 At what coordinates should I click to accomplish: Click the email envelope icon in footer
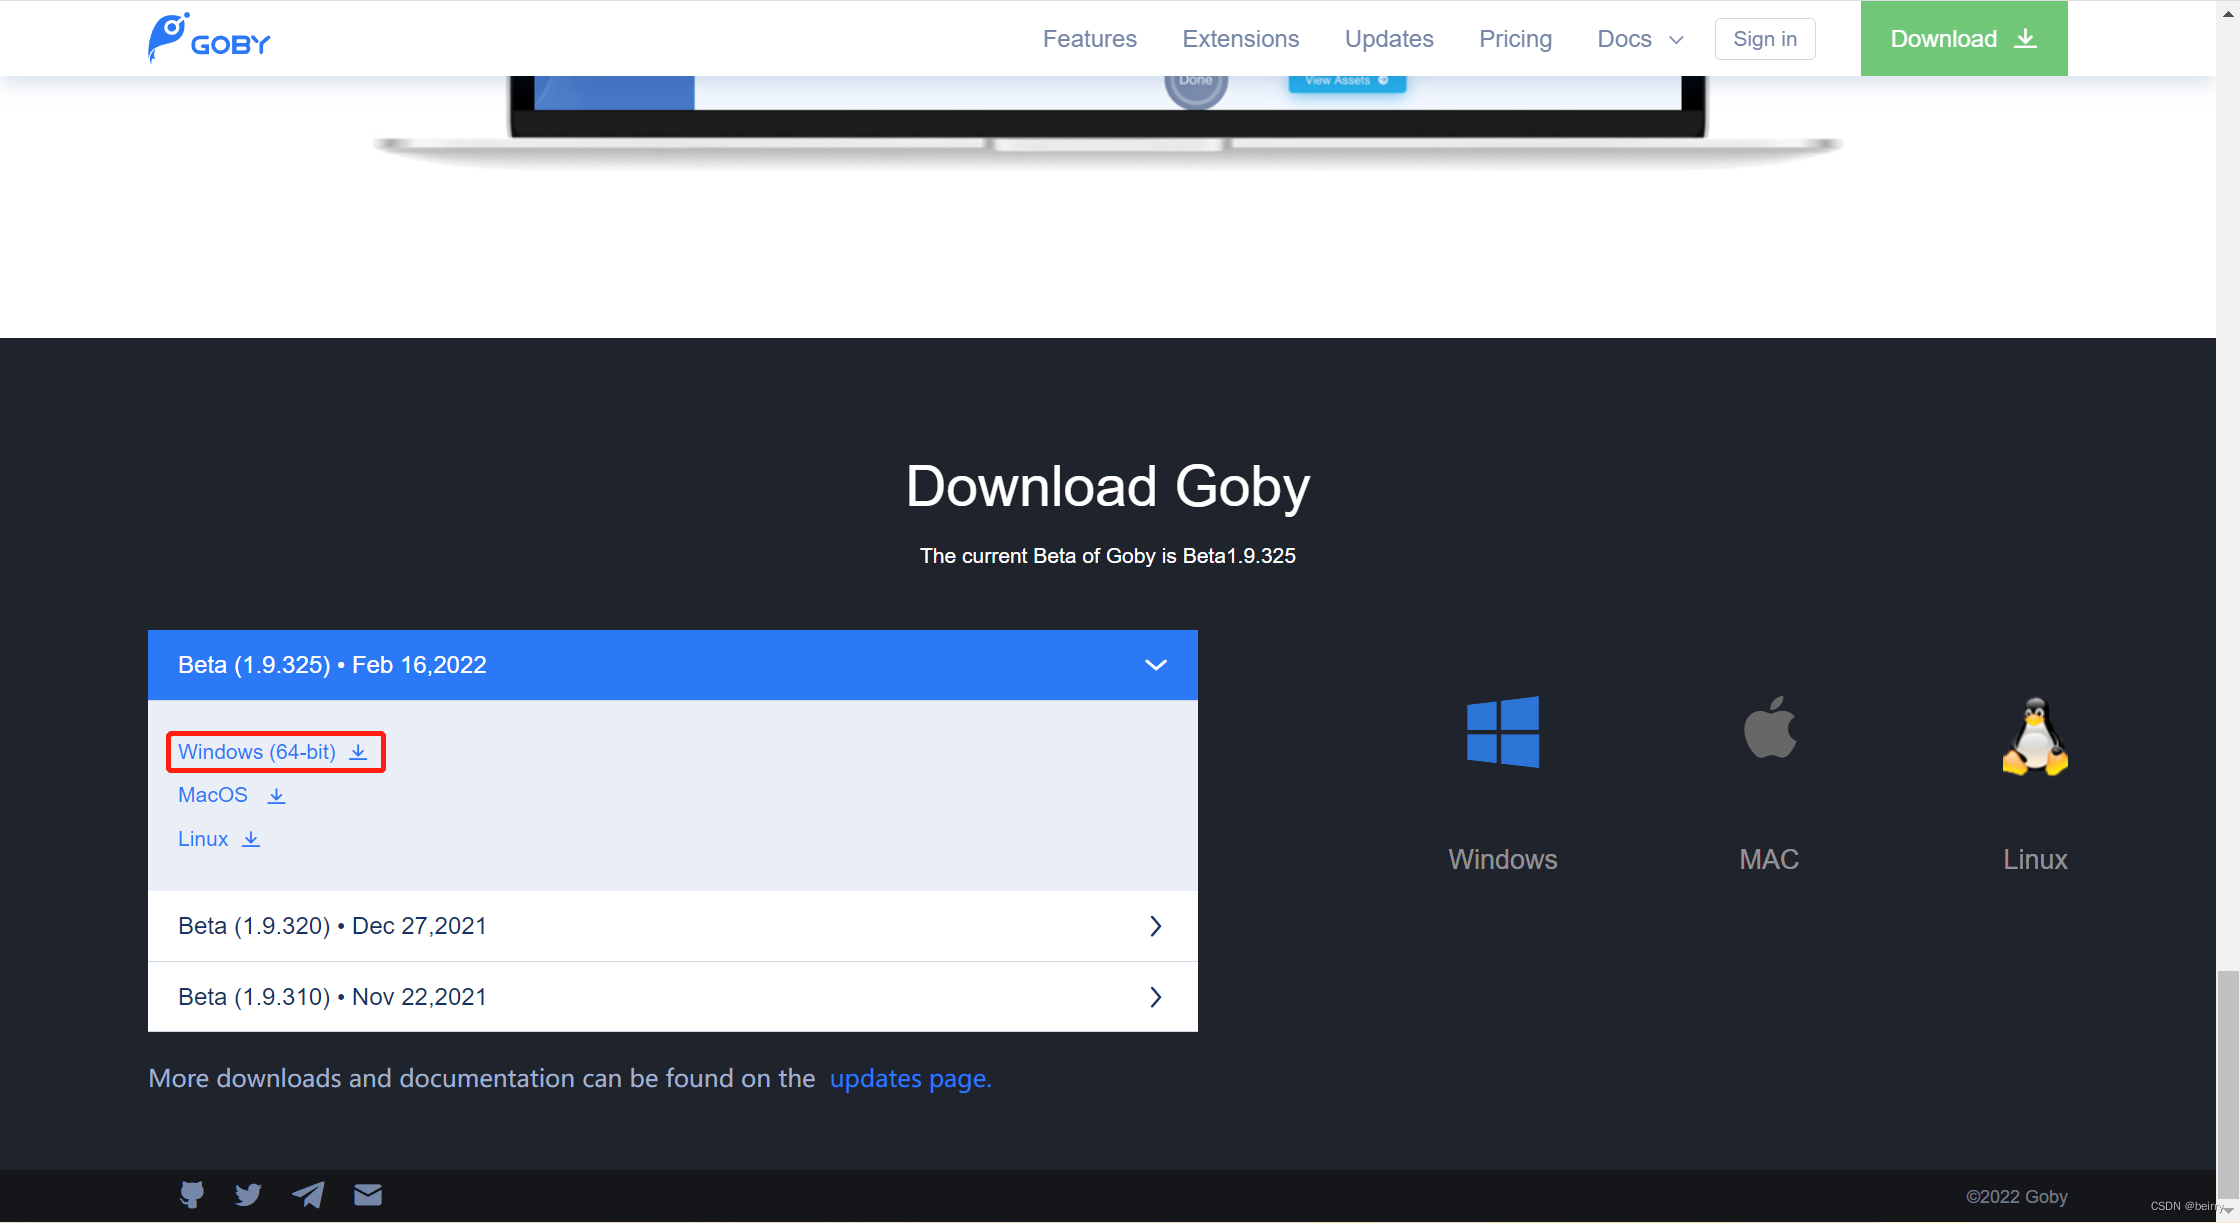368,1194
